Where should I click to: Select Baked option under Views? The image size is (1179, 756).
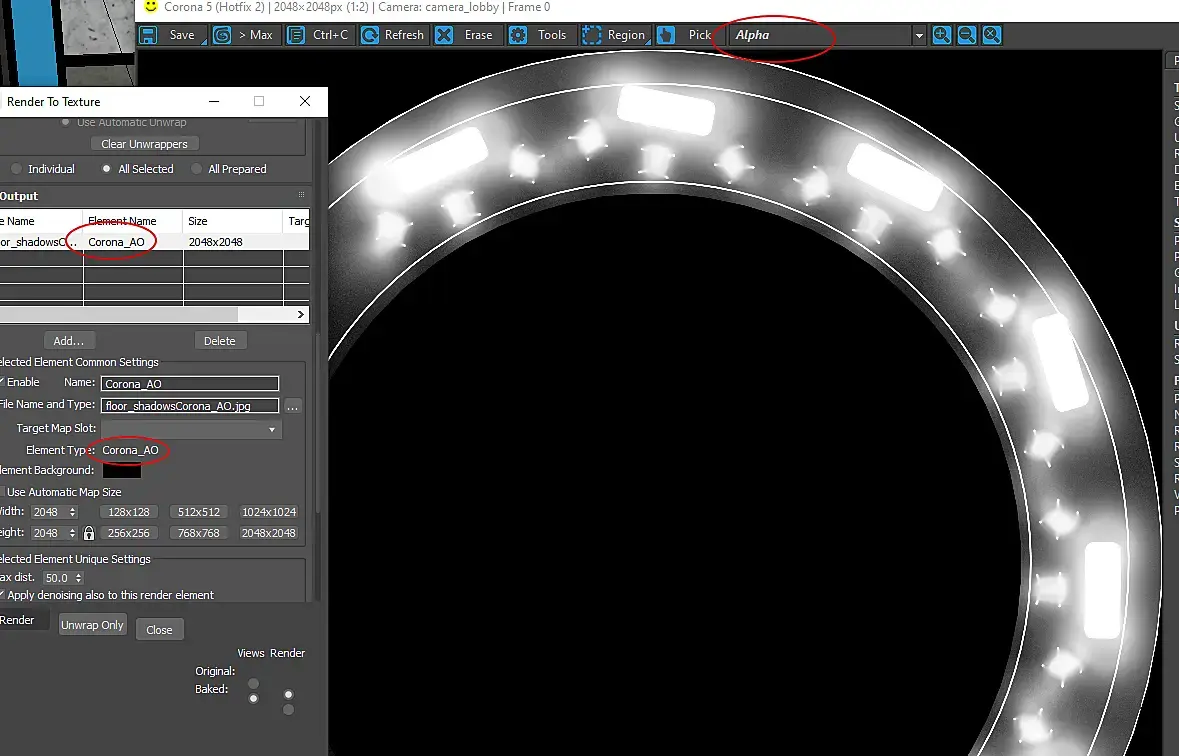253,699
